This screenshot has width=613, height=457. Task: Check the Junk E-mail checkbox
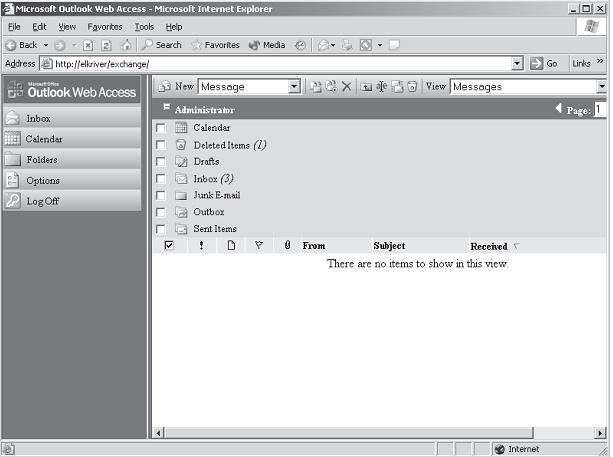point(160,195)
